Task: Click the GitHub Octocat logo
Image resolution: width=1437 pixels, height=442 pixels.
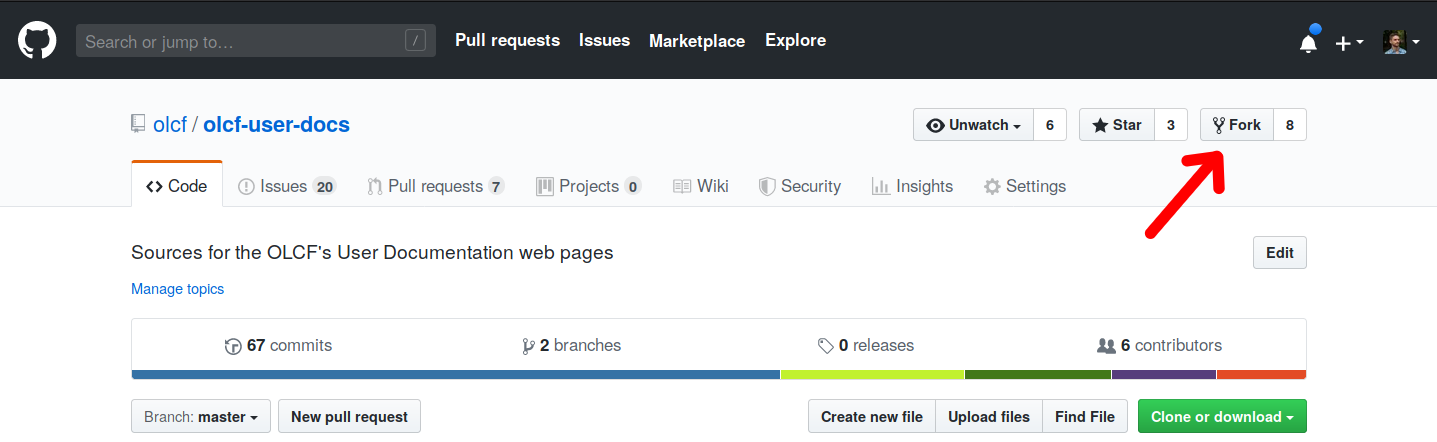Action: tap(38, 41)
